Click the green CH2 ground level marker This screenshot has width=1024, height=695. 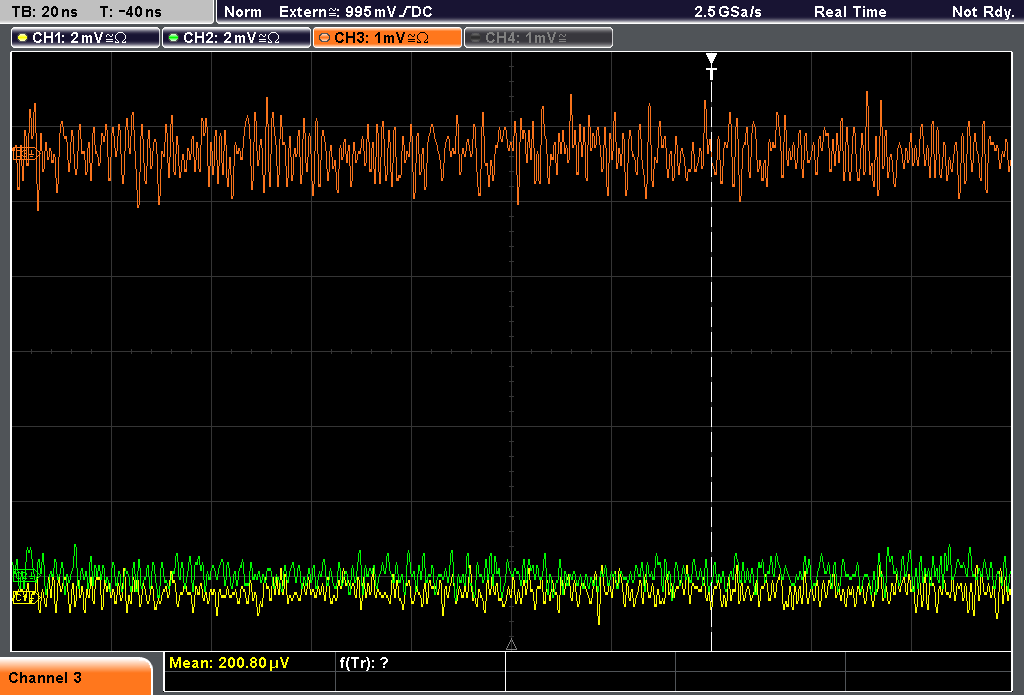point(25,575)
